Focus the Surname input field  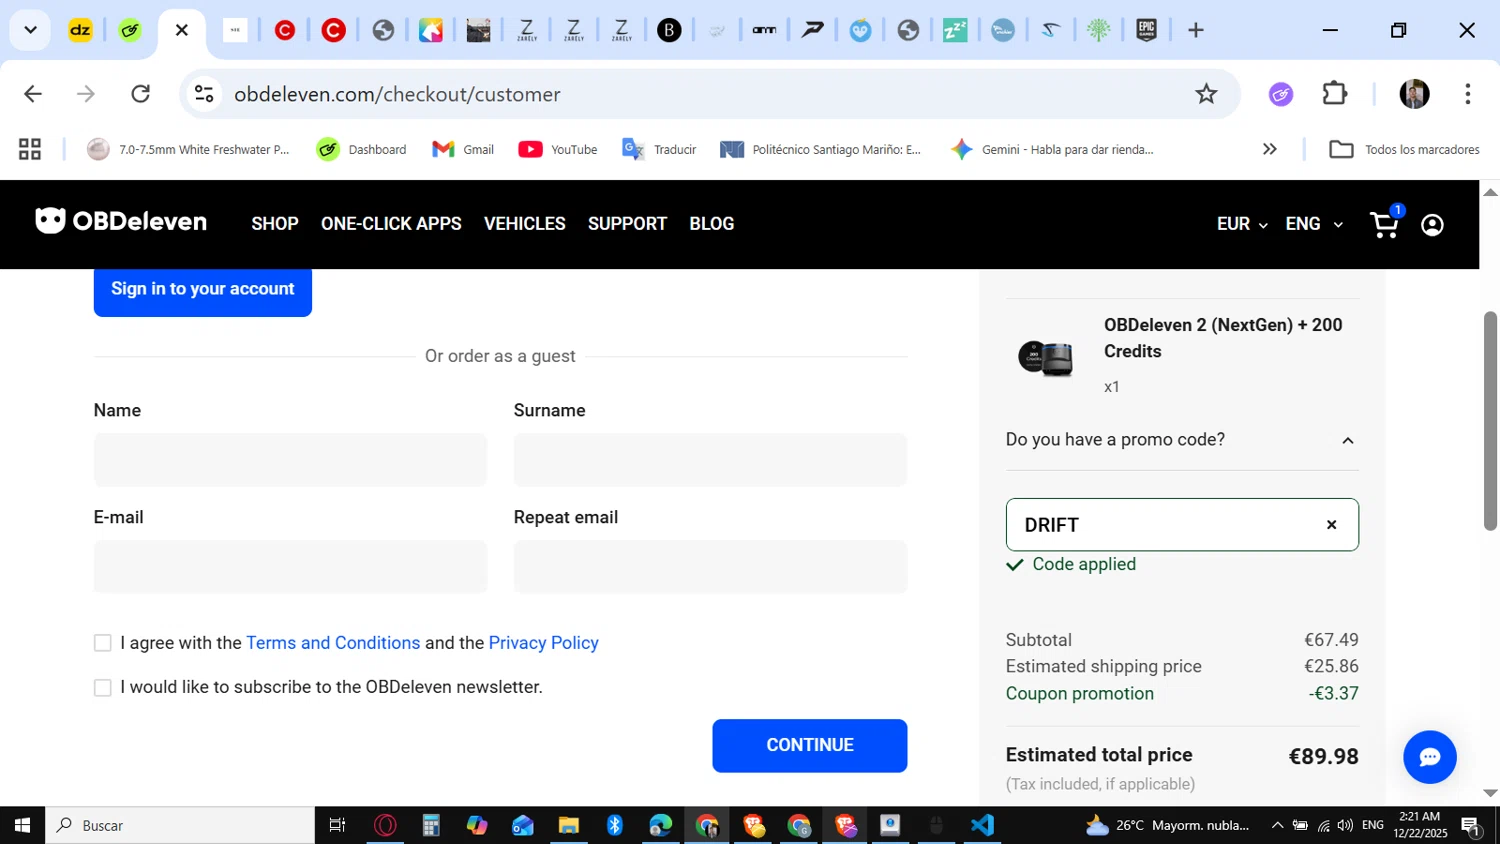point(710,460)
